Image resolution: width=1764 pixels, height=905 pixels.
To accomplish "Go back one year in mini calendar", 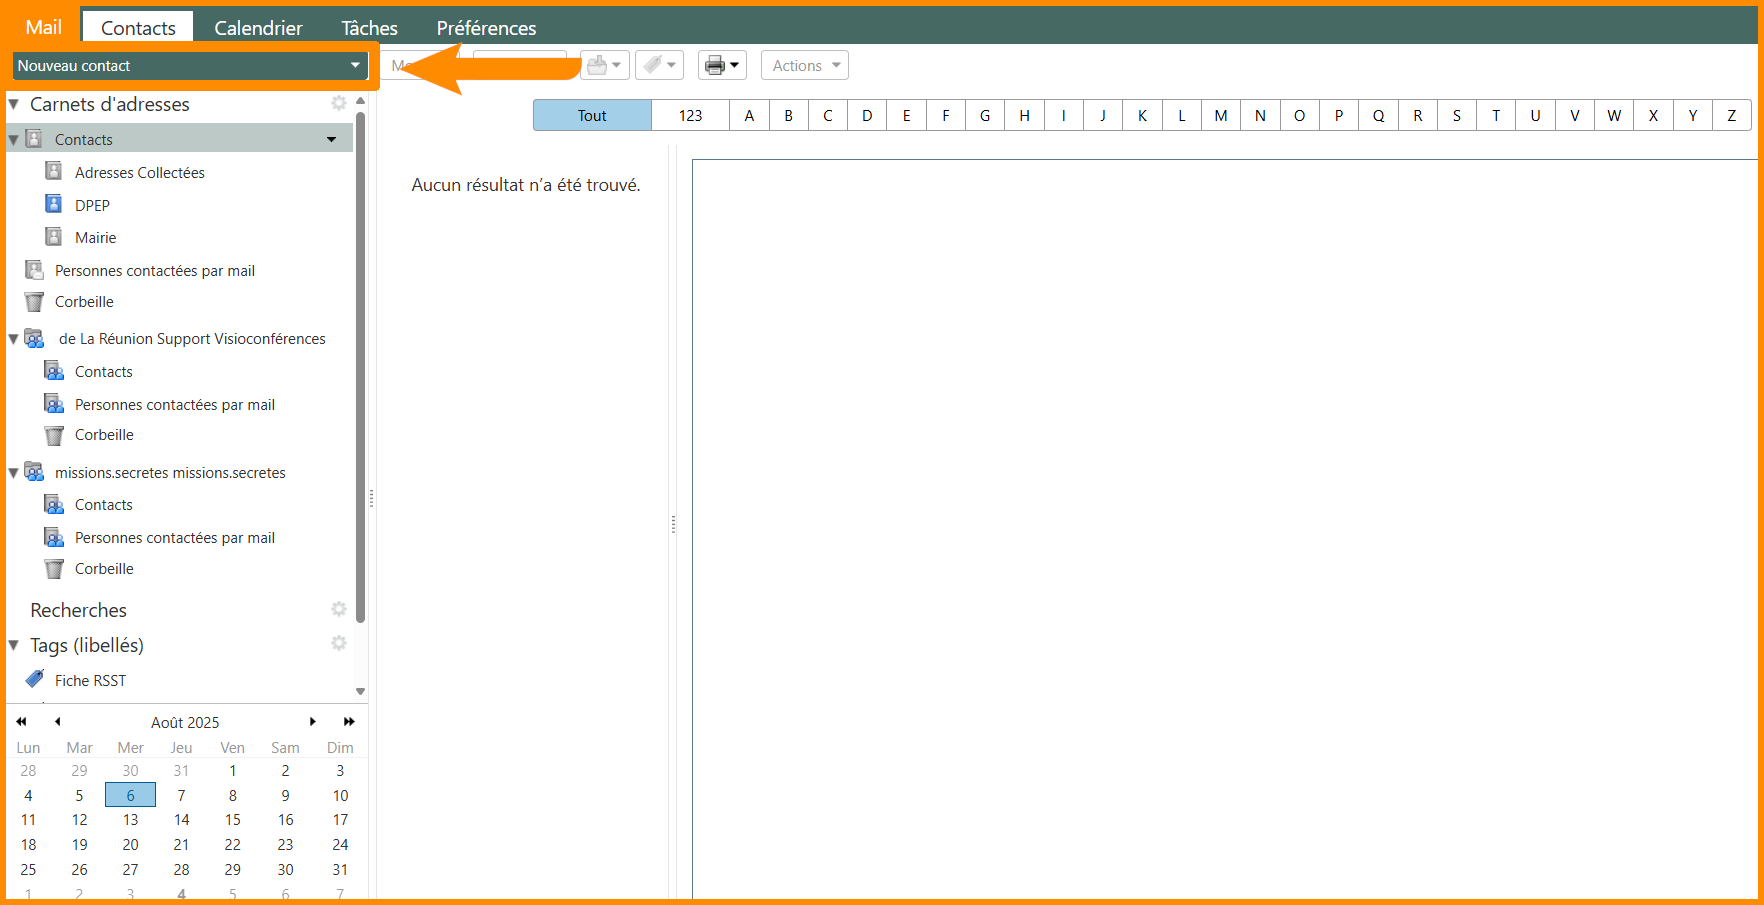I will (x=21, y=721).
